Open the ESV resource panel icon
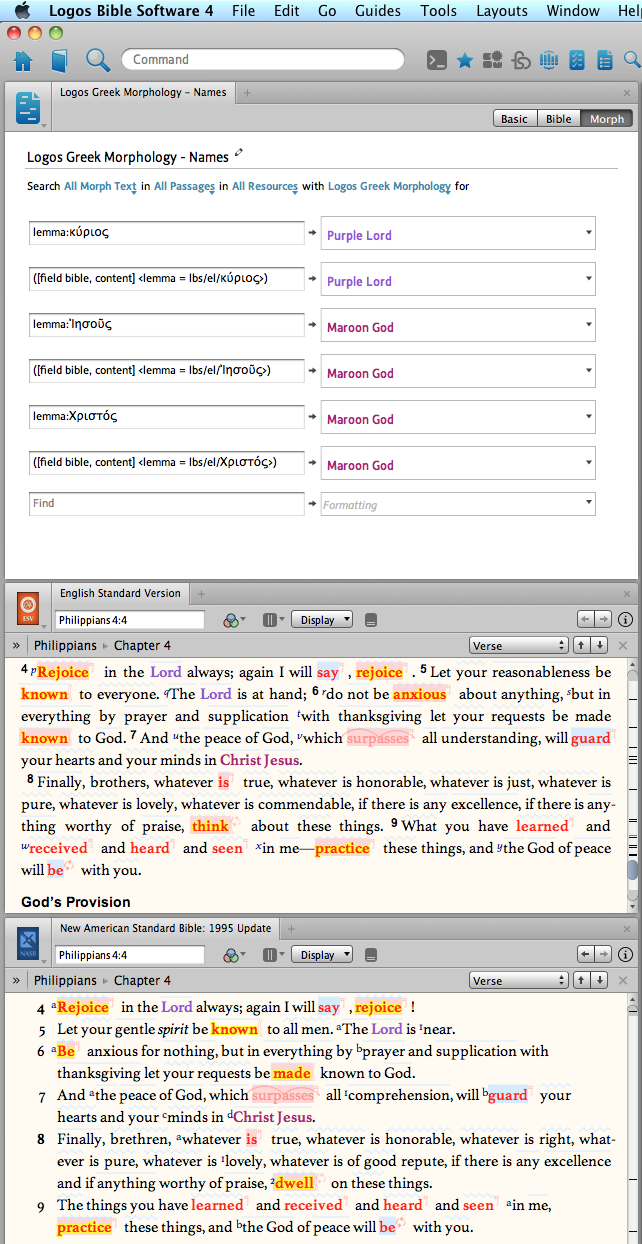Viewport: 642px width, 1244px height. [28, 608]
